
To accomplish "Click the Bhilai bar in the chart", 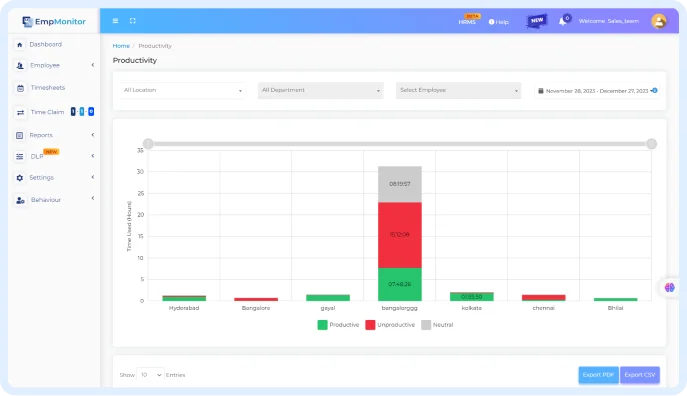I will (615, 300).
